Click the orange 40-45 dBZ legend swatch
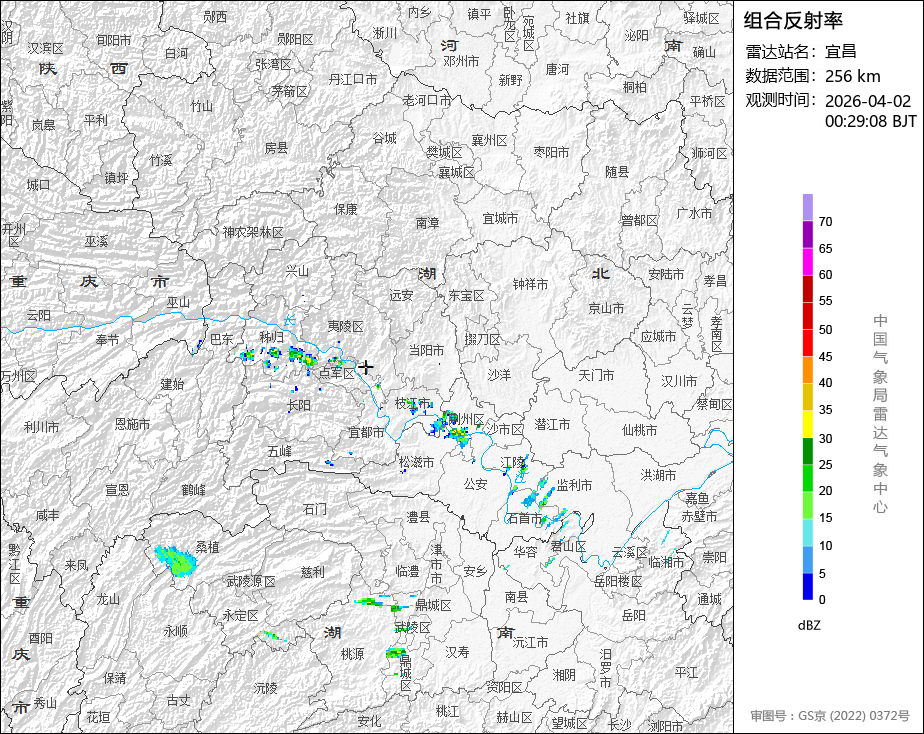The width and height of the screenshot is (924, 734). (x=807, y=370)
